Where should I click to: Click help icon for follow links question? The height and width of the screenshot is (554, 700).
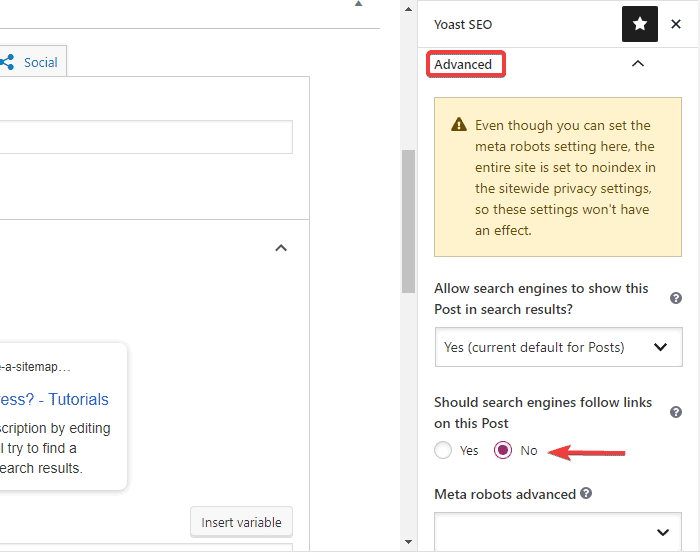click(x=676, y=412)
